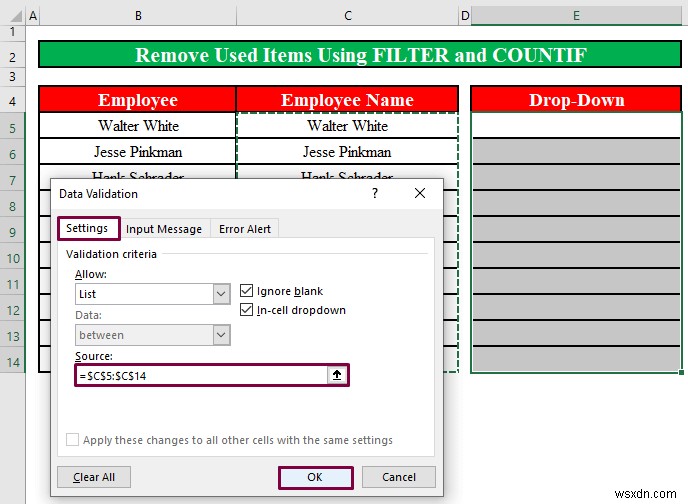
Task: Click the Walter White cell in Employee column
Action: [138, 126]
